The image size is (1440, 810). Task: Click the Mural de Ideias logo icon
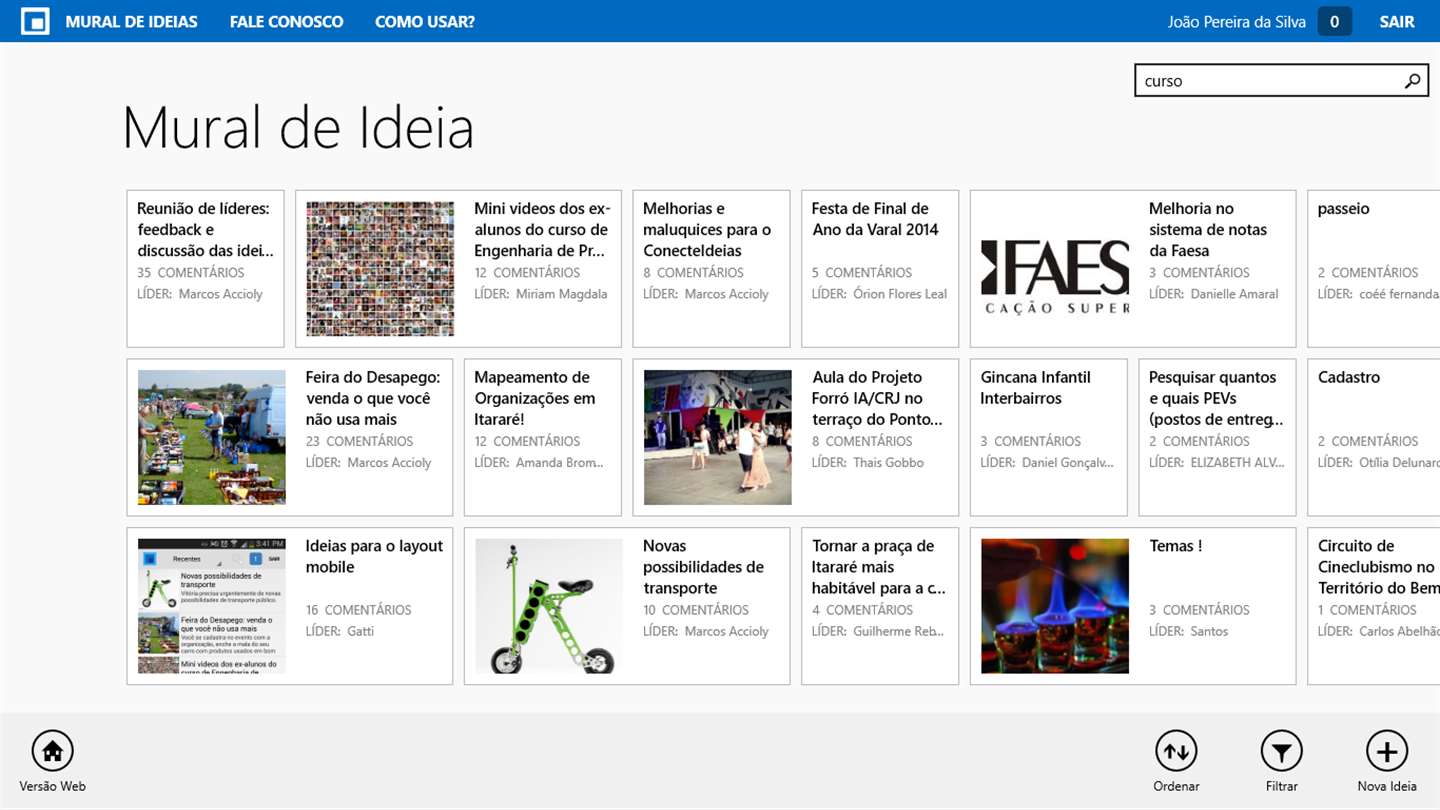tap(35, 21)
